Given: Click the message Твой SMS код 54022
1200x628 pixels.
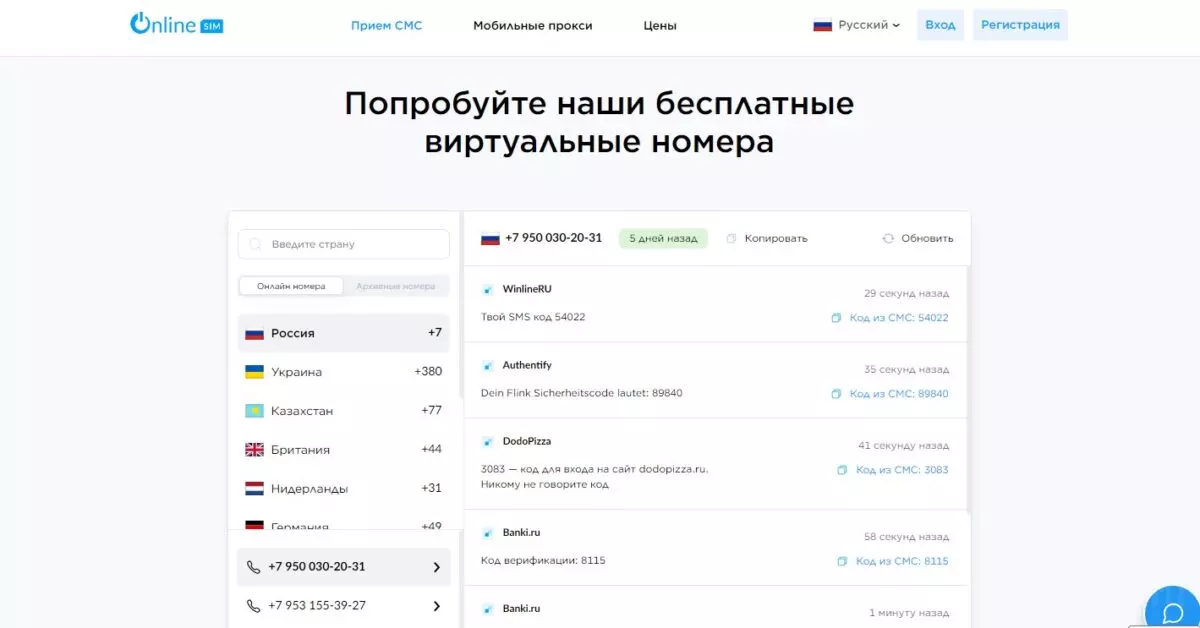Looking at the screenshot, I should (533, 317).
